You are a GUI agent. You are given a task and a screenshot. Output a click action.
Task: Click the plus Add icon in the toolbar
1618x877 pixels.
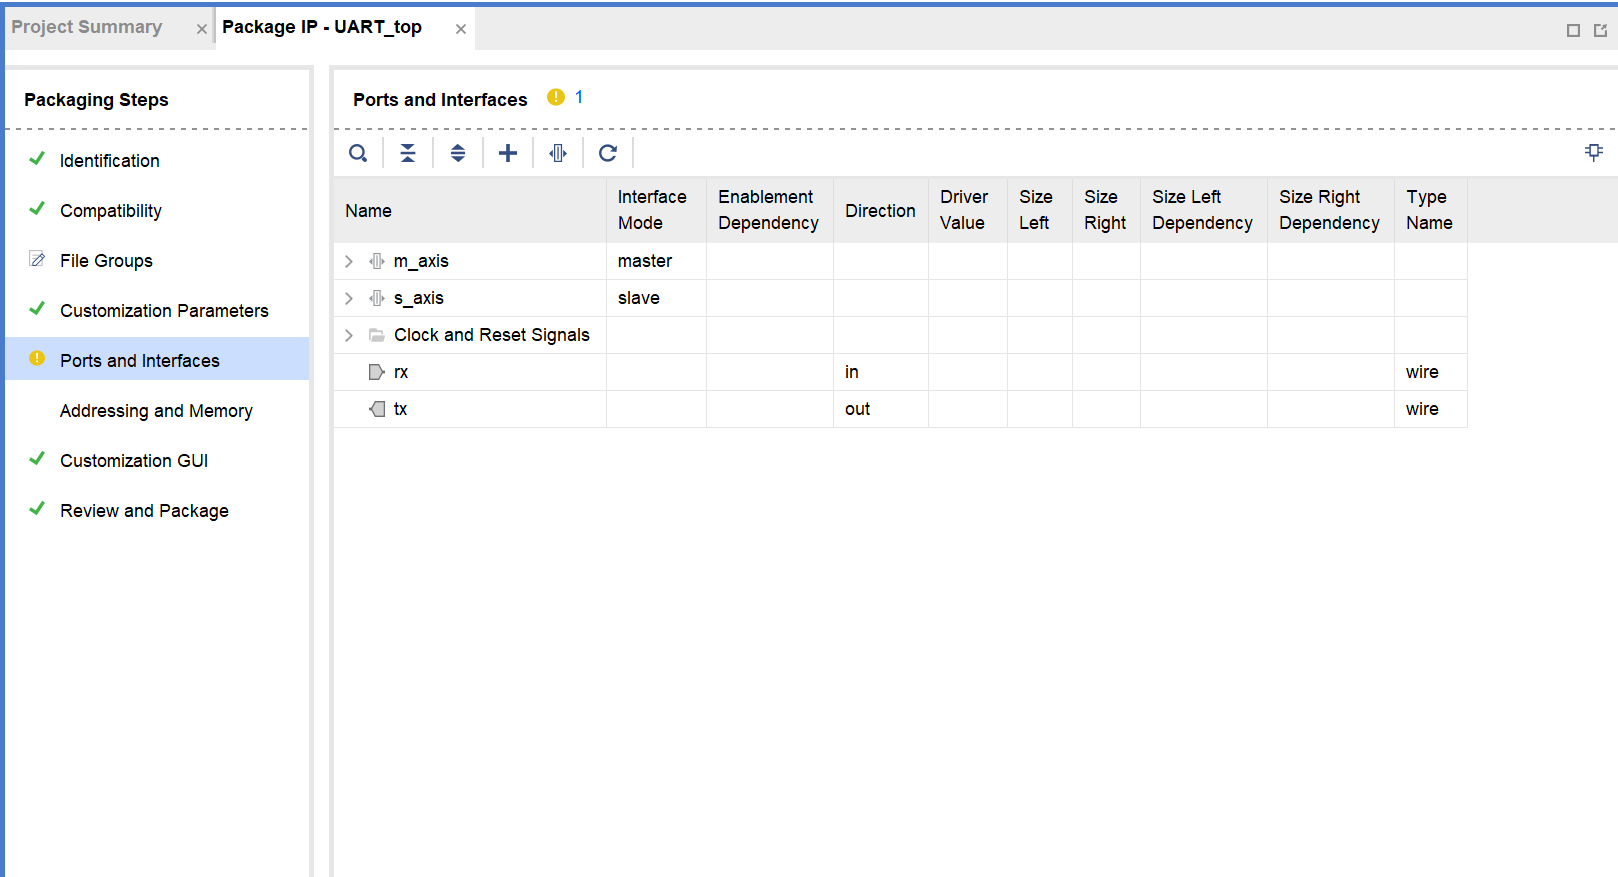pyautogui.click(x=508, y=153)
